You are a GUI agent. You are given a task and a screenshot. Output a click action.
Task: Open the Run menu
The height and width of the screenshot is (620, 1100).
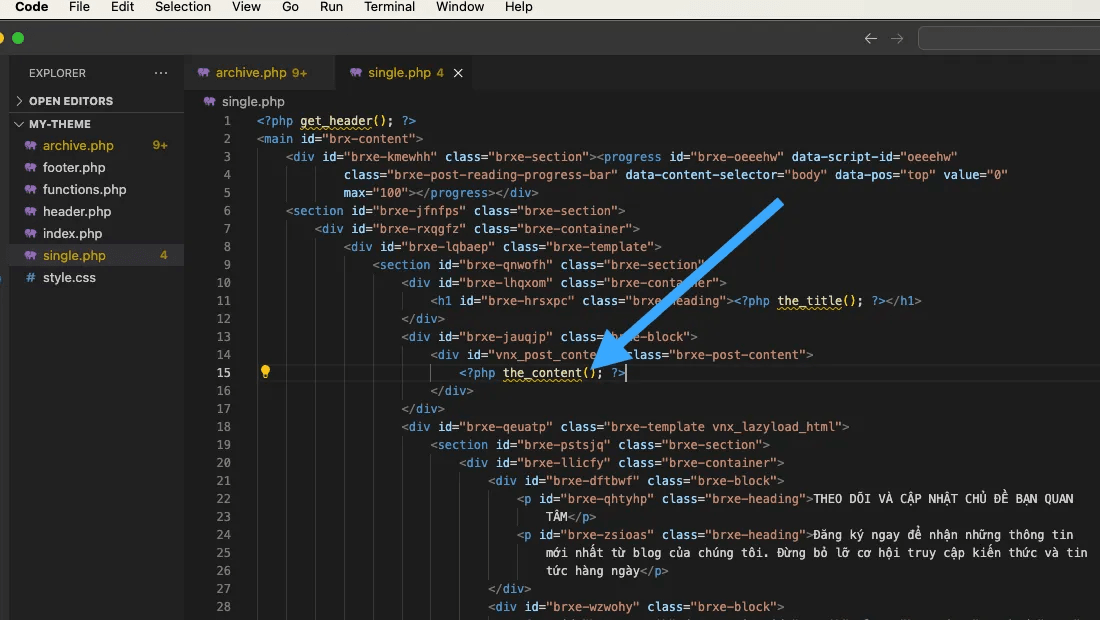(x=331, y=7)
